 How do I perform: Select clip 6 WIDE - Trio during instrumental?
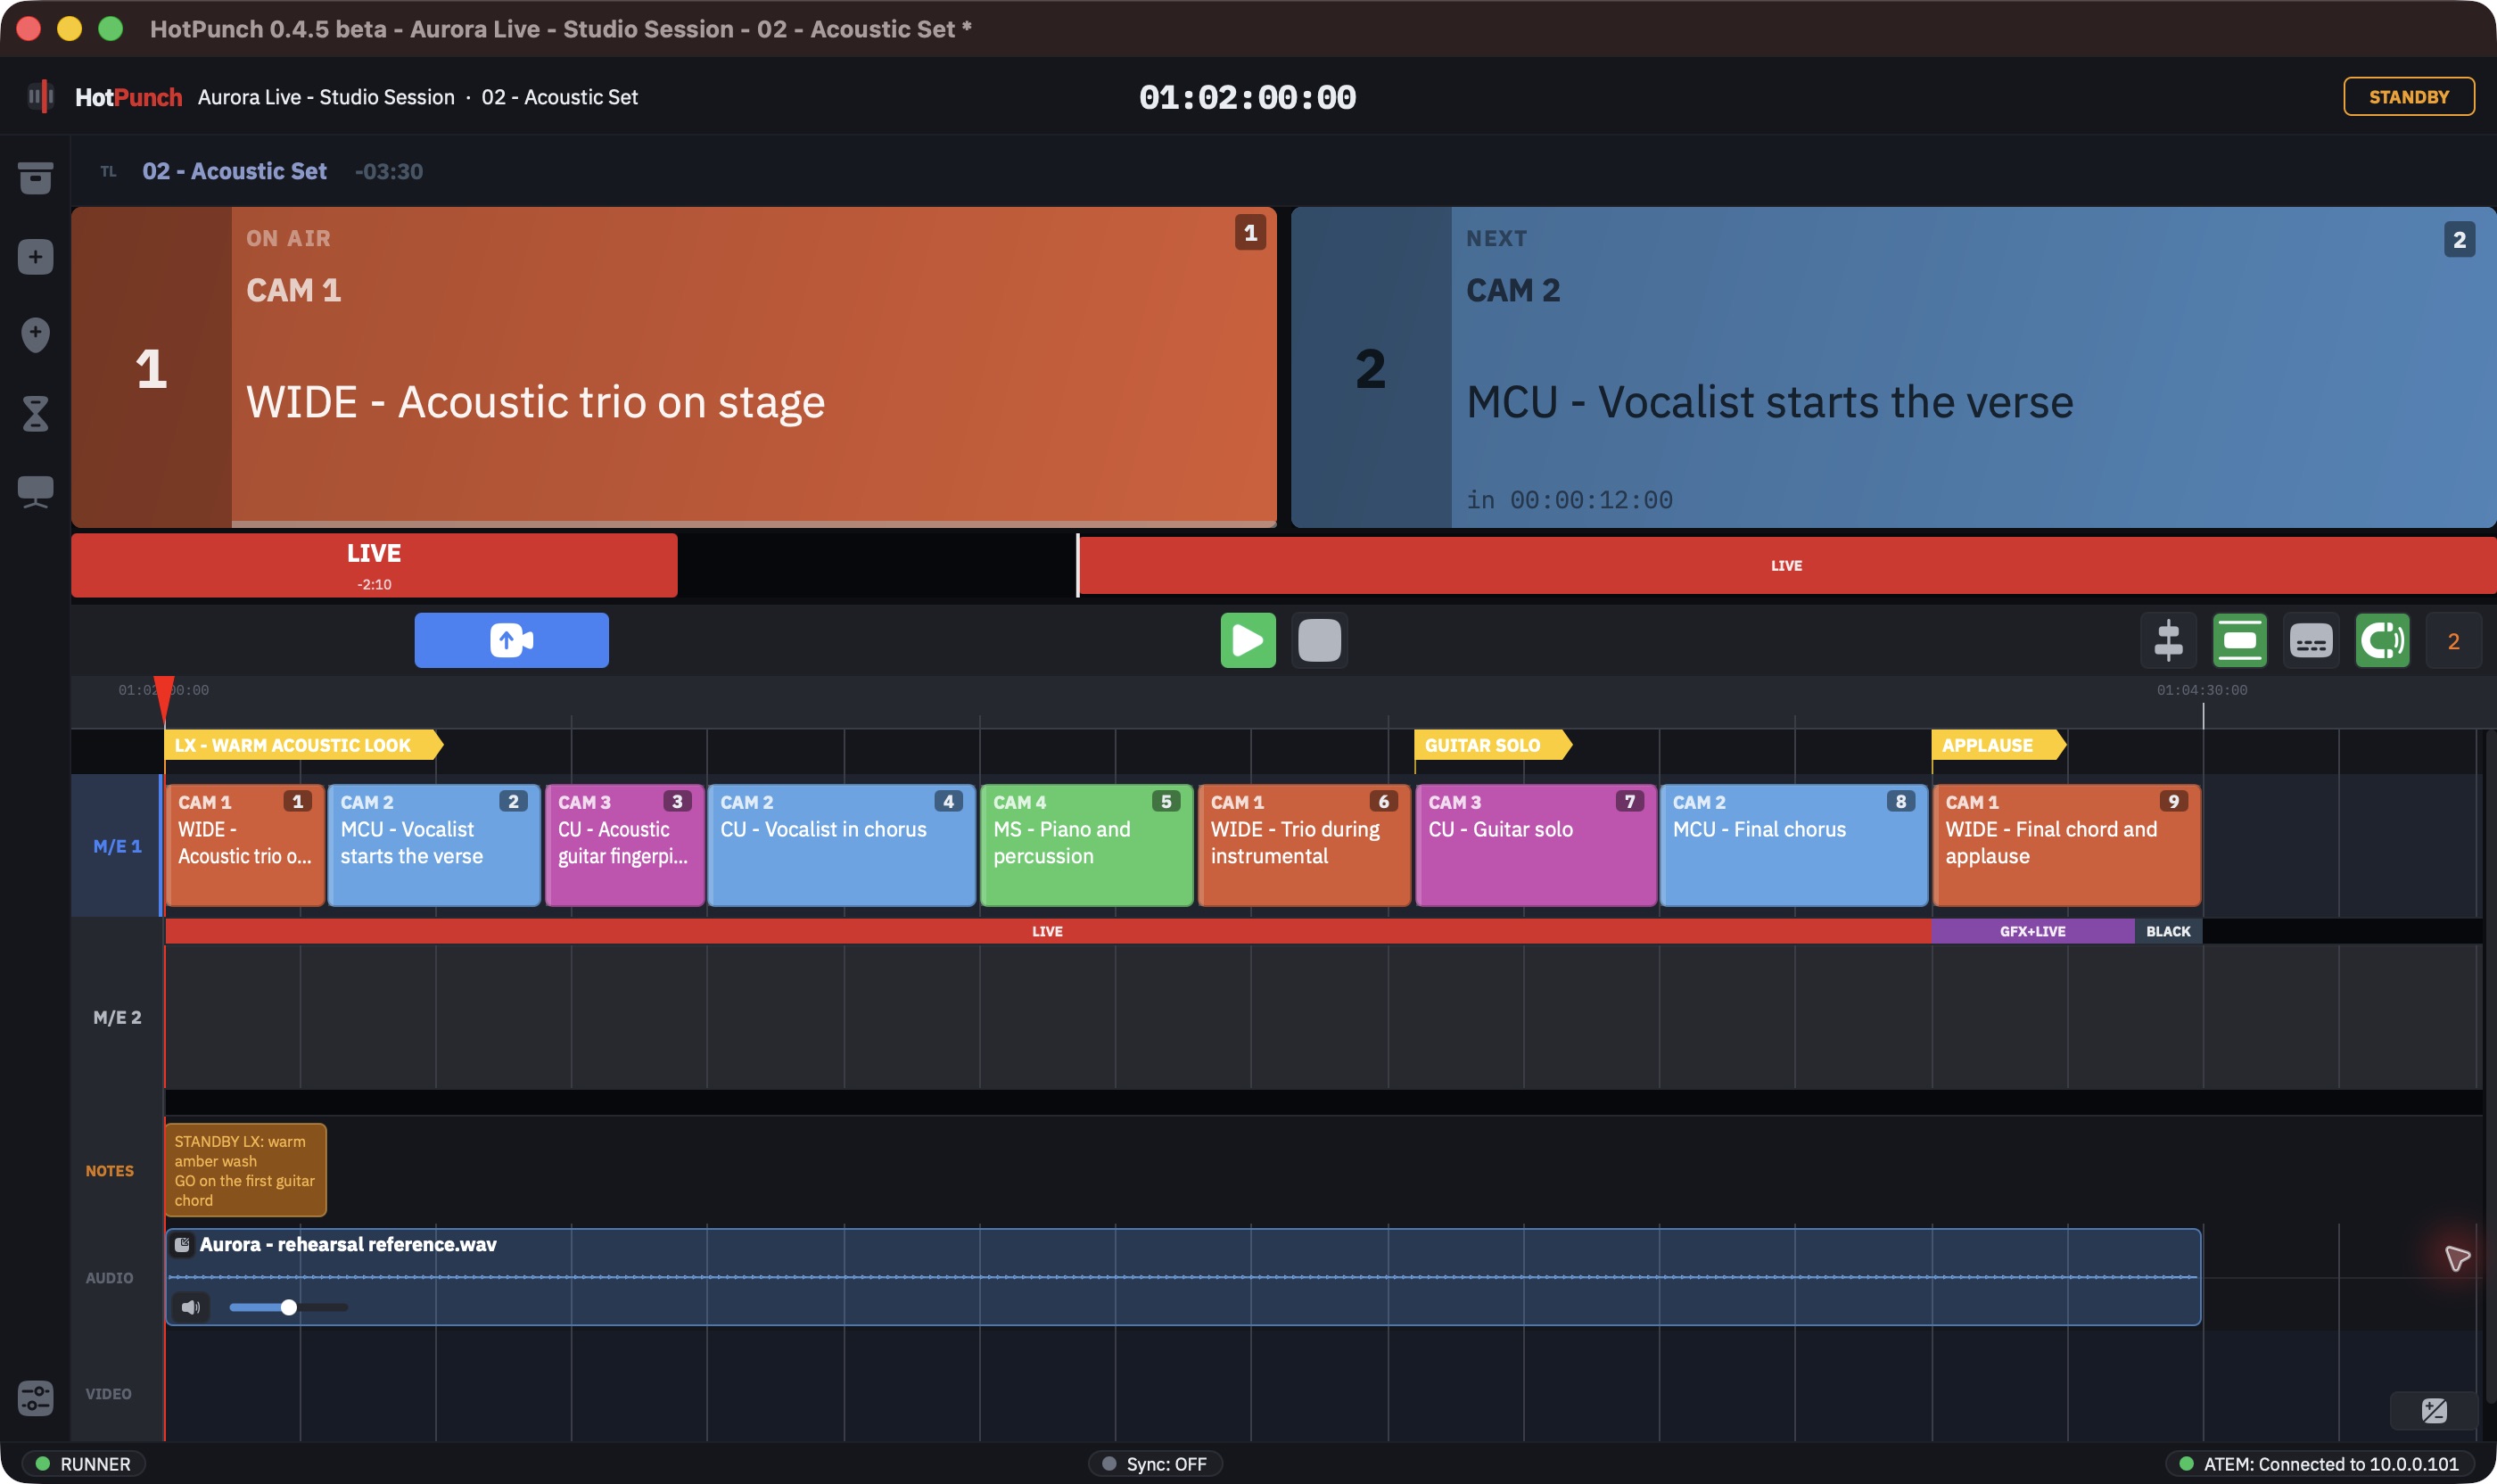(1304, 845)
